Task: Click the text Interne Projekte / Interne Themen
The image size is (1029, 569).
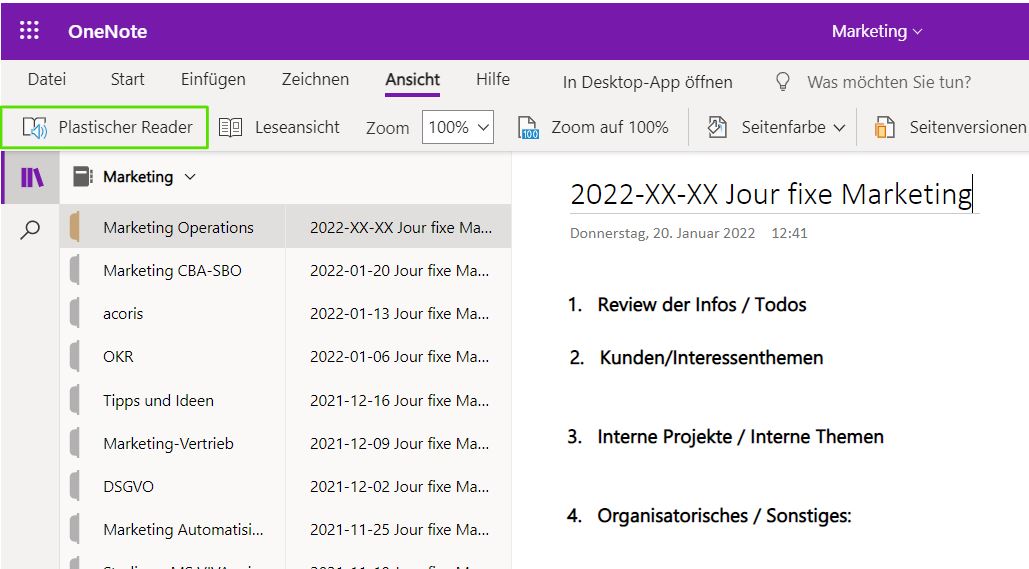Action: (740, 436)
